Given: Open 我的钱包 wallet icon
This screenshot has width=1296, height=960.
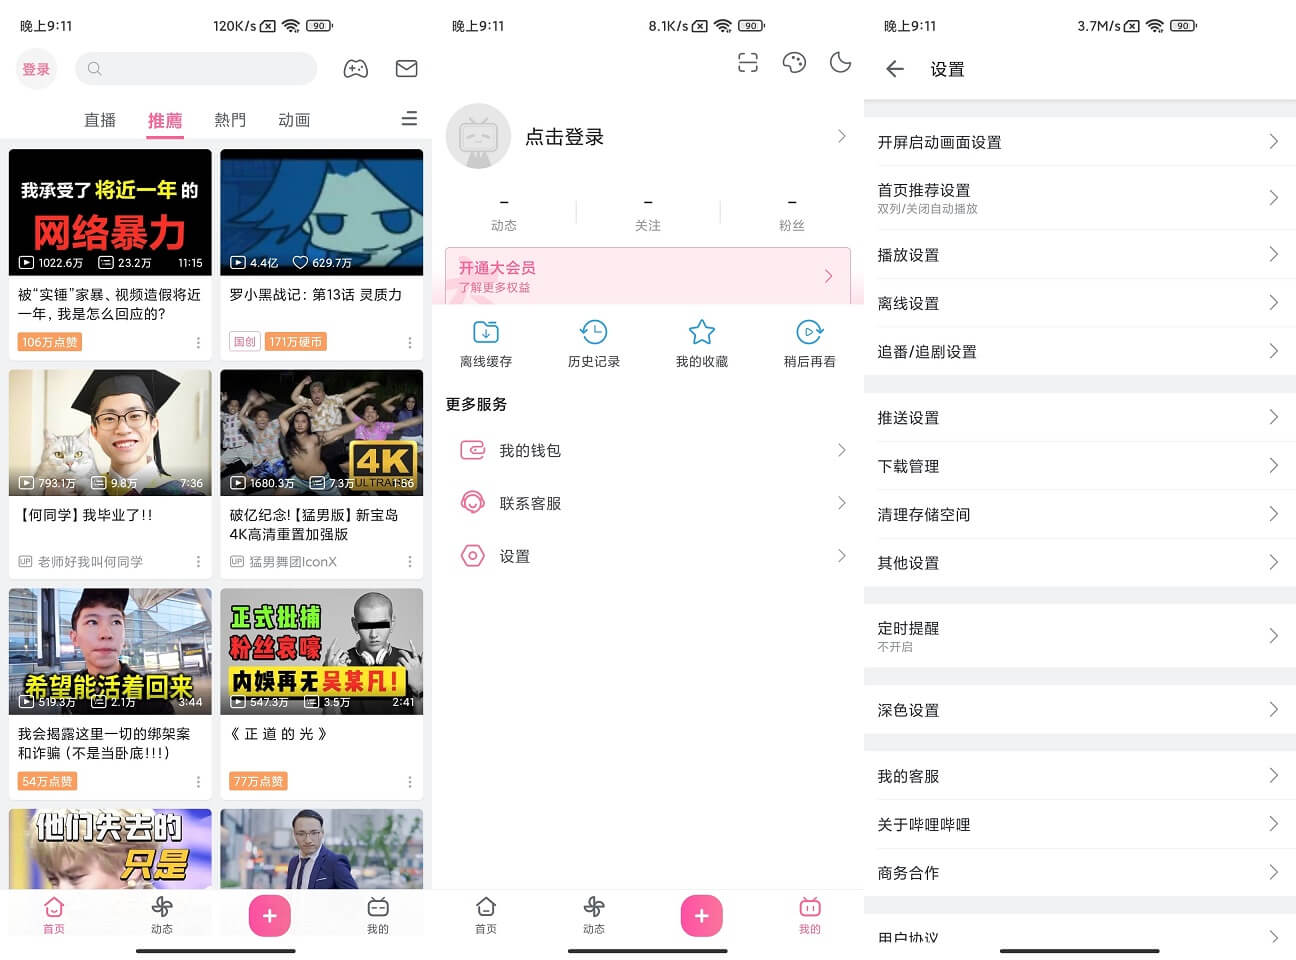Looking at the screenshot, I should point(473,450).
